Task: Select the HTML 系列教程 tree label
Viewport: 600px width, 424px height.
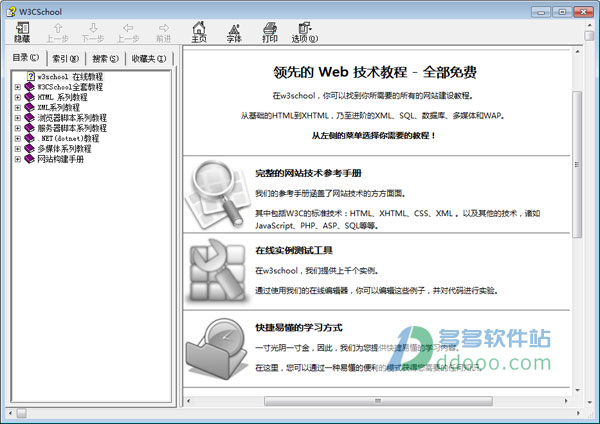Action: [62, 97]
